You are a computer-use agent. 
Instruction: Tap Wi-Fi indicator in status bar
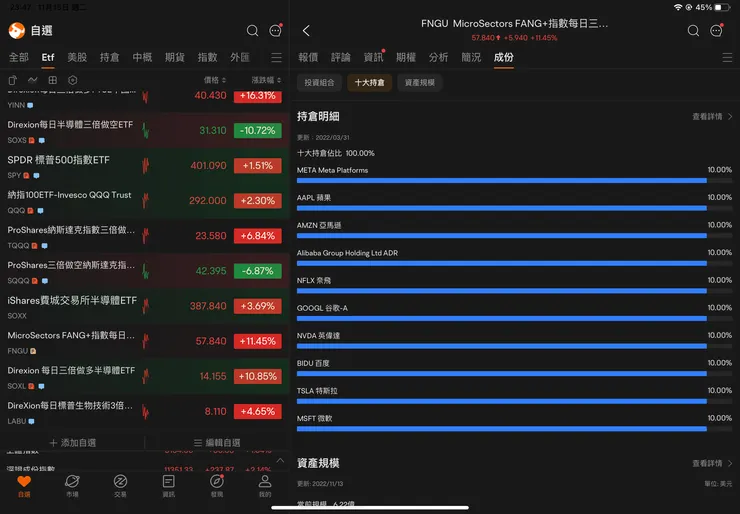point(678,8)
